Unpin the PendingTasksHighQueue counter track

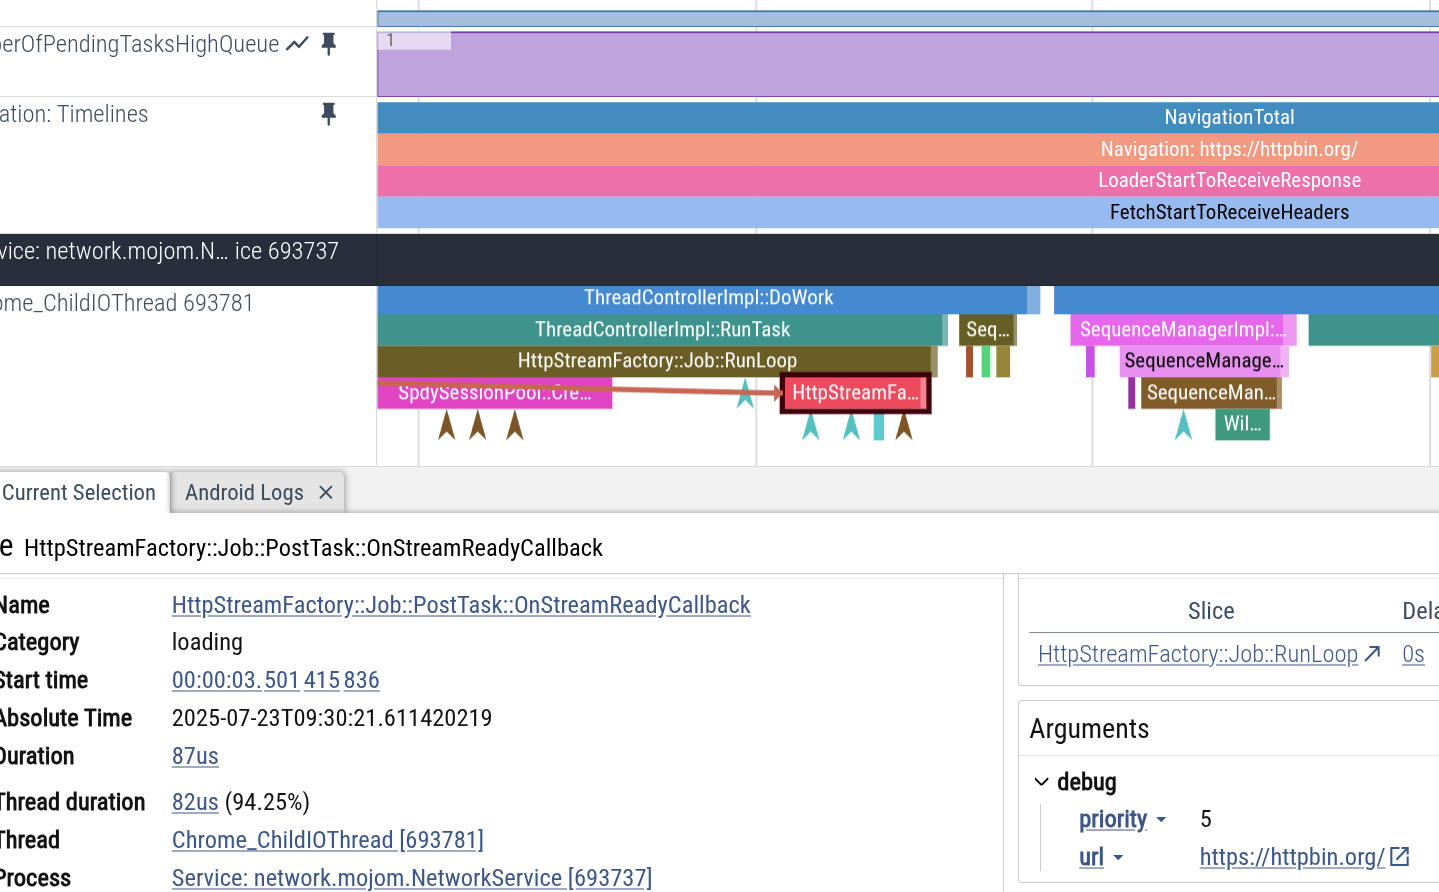(329, 44)
